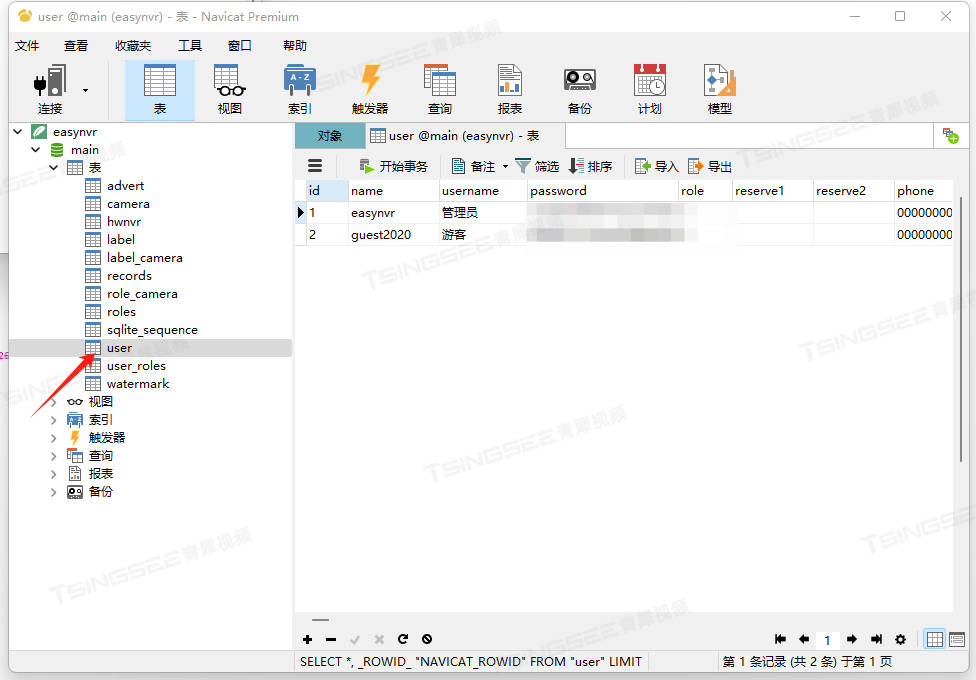Collapse the main database node
The height and width of the screenshot is (680, 976).
[33, 149]
